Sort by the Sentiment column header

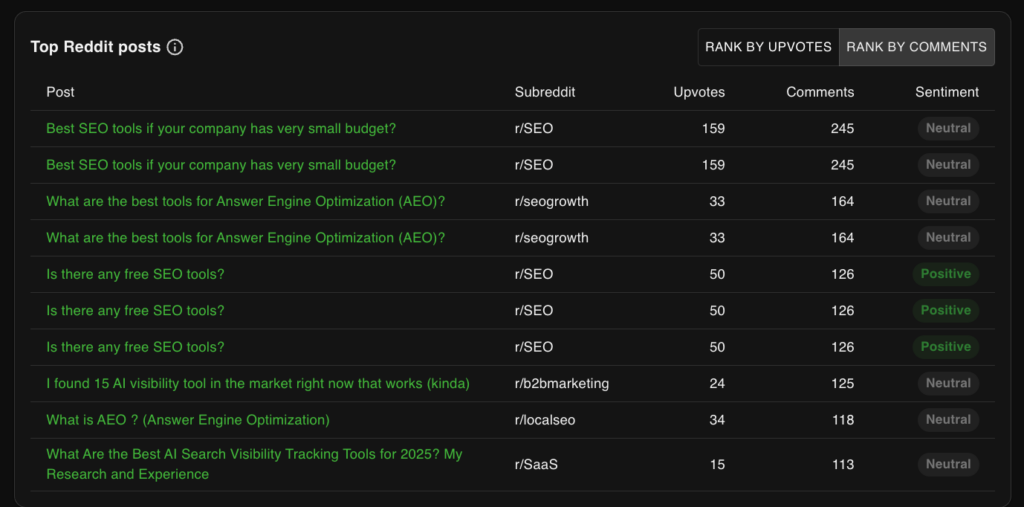(947, 92)
